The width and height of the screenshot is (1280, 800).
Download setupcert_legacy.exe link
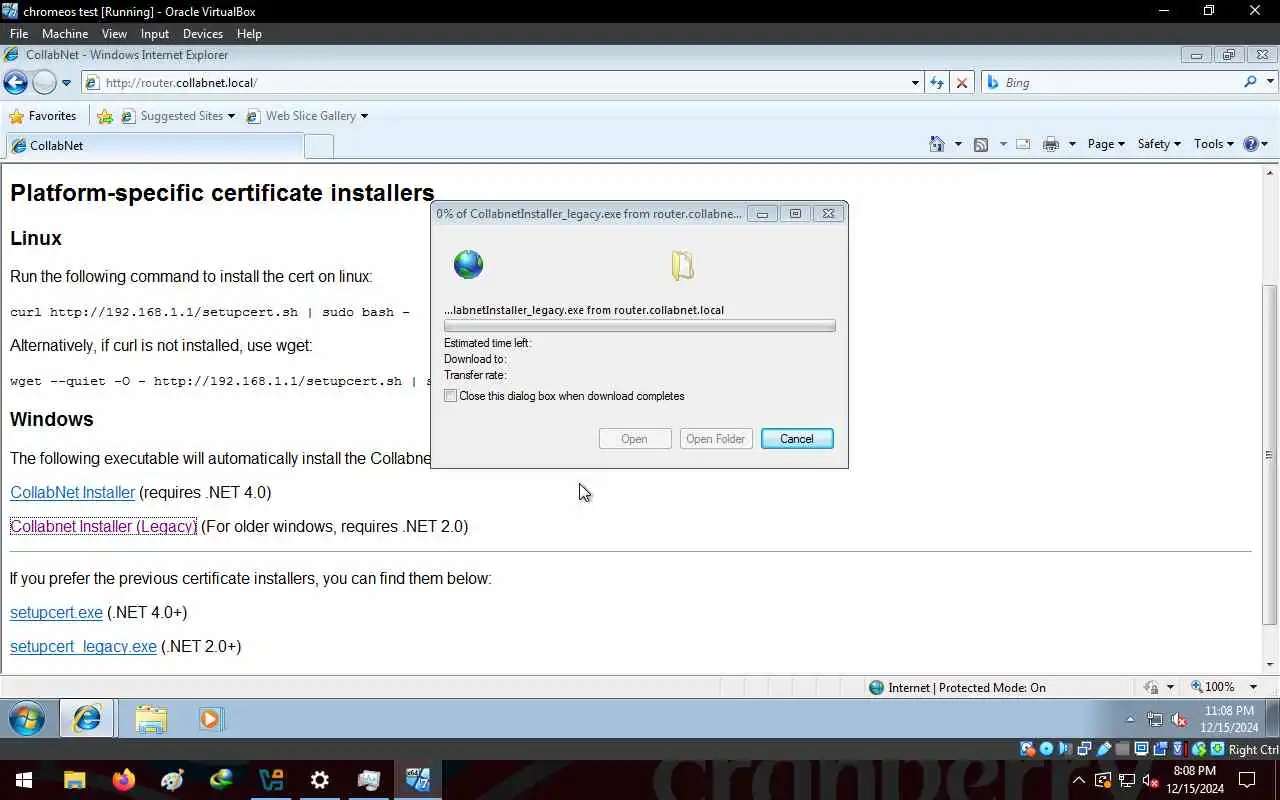click(x=83, y=646)
